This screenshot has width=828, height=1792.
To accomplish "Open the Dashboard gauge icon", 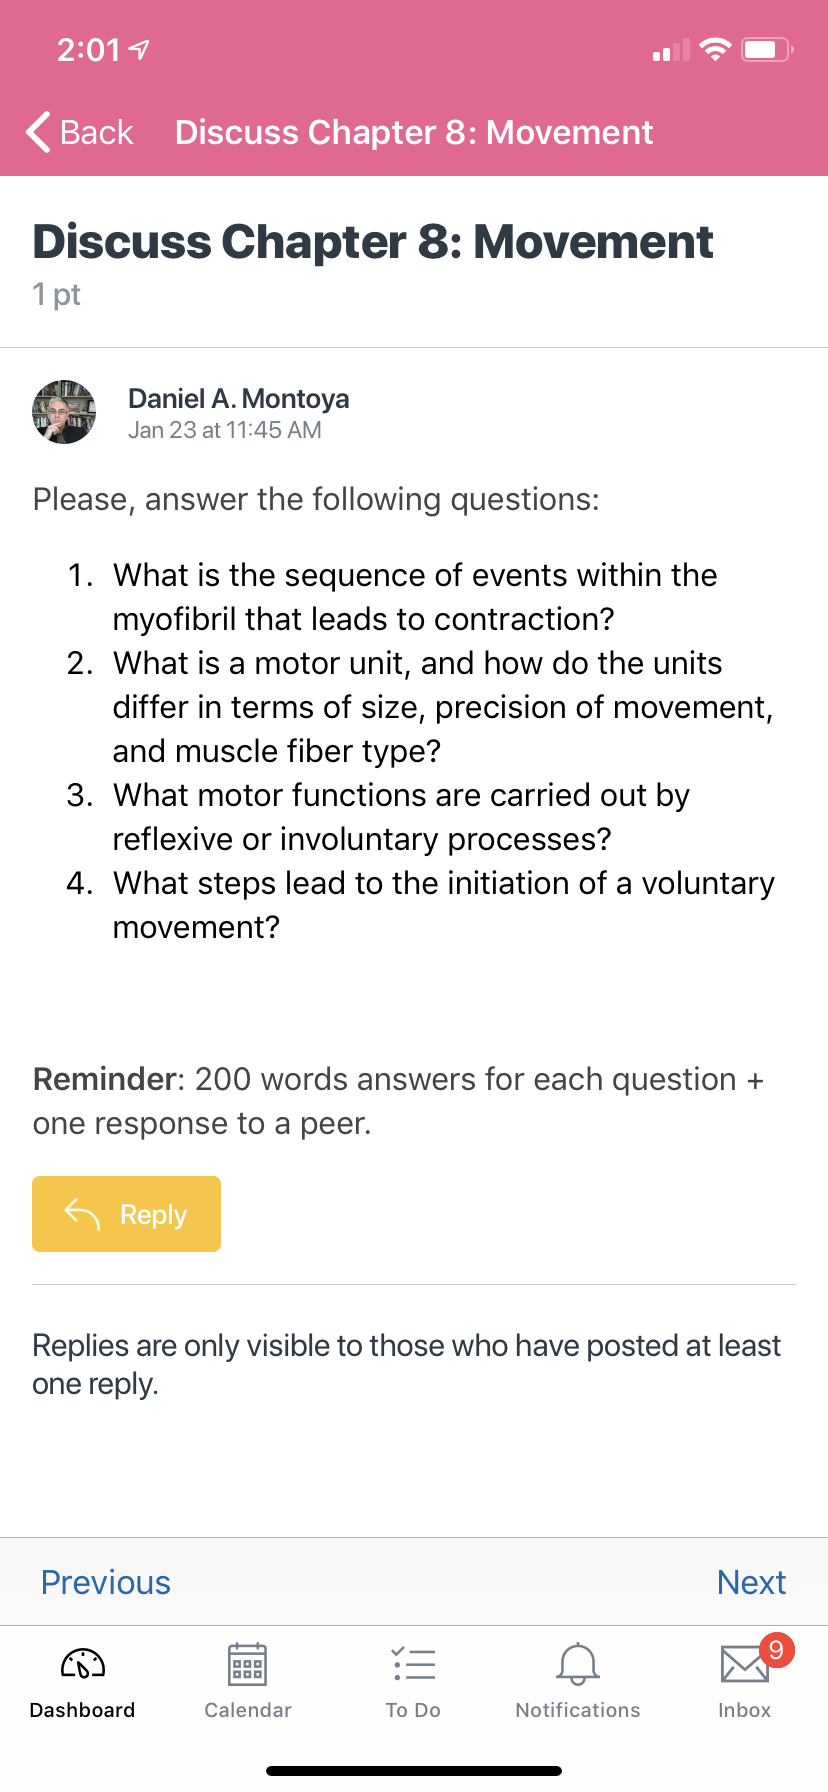I will [83, 1664].
